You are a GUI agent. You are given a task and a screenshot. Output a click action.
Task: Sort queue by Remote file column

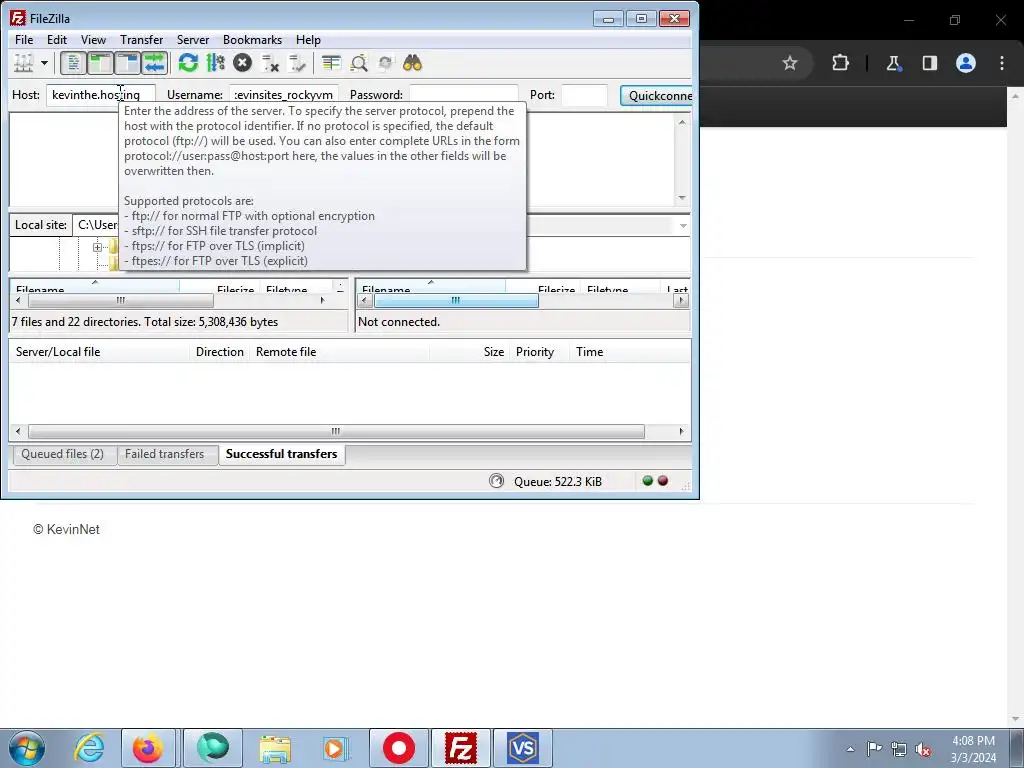coord(340,352)
